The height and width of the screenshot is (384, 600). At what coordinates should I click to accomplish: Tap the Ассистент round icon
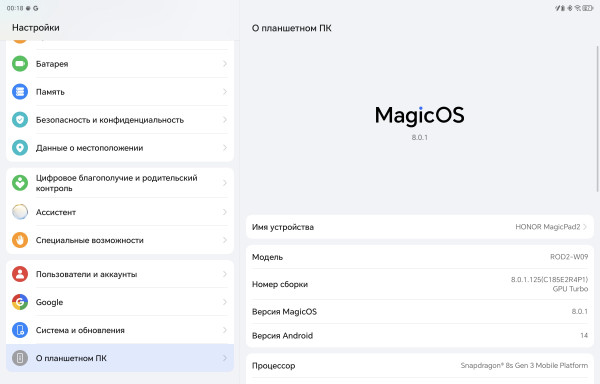point(20,212)
